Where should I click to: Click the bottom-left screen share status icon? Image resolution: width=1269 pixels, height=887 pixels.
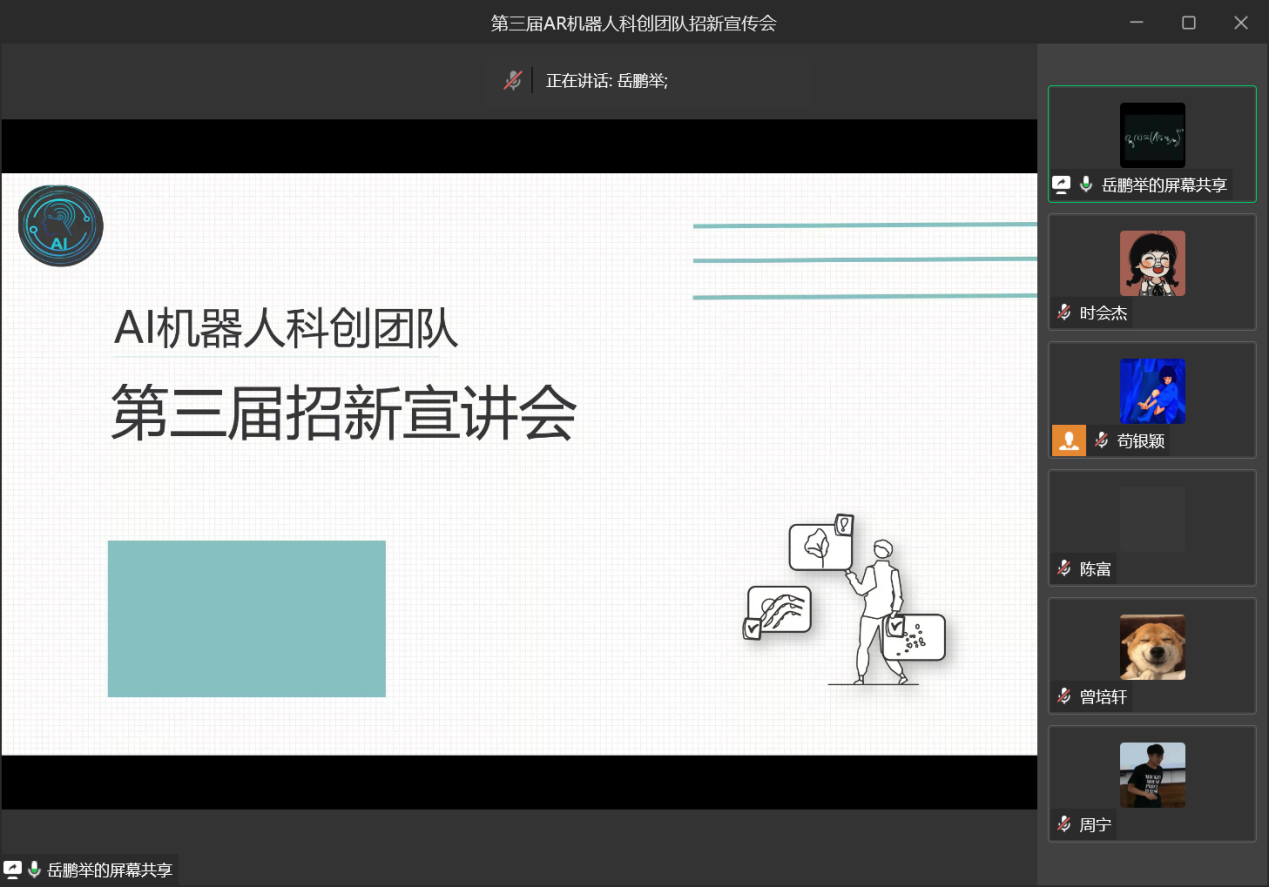pyautogui.click(x=13, y=870)
